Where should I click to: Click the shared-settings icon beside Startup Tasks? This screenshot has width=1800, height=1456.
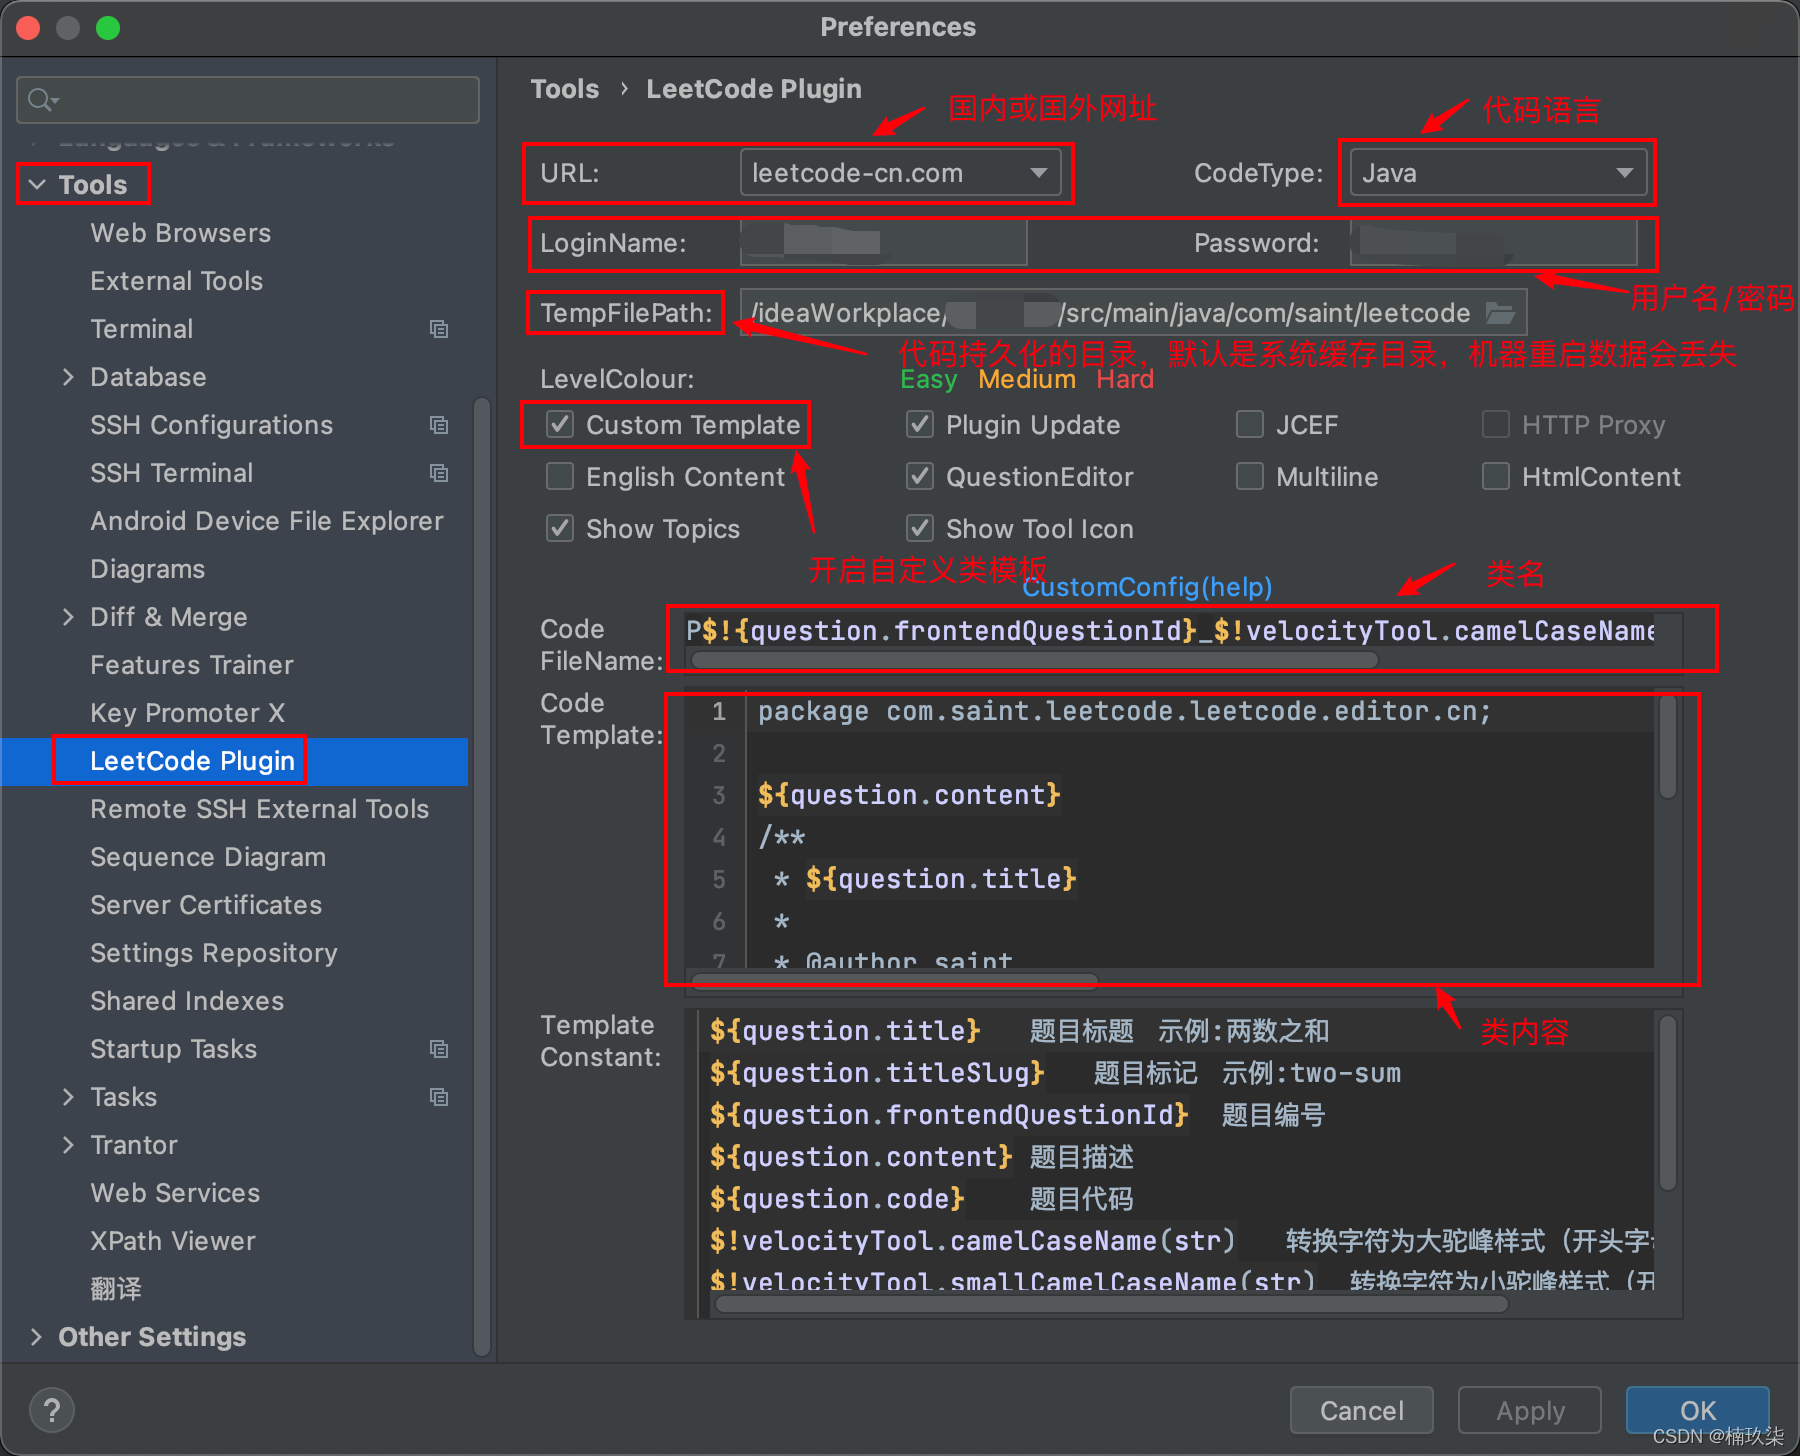439,1048
